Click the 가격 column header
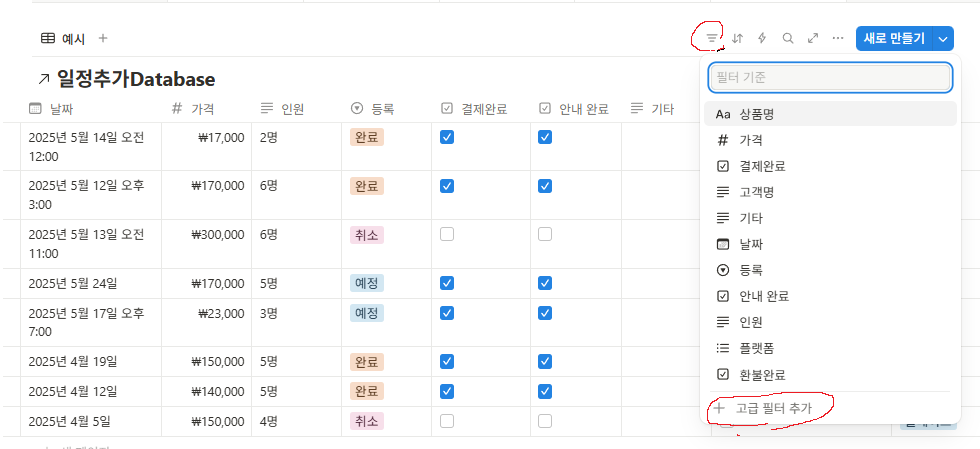980x449 pixels. pos(207,109)
